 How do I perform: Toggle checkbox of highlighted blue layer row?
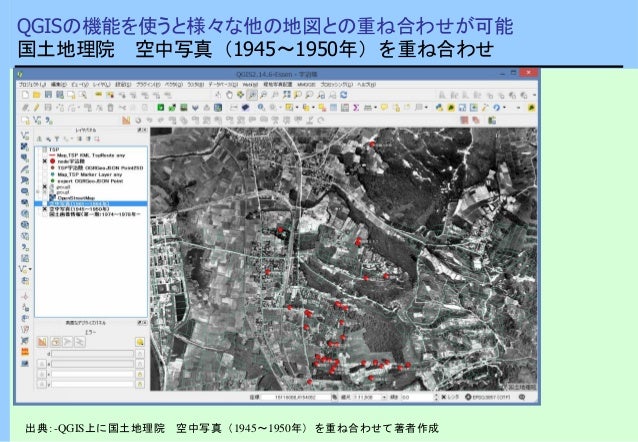(x=45, y=203)
